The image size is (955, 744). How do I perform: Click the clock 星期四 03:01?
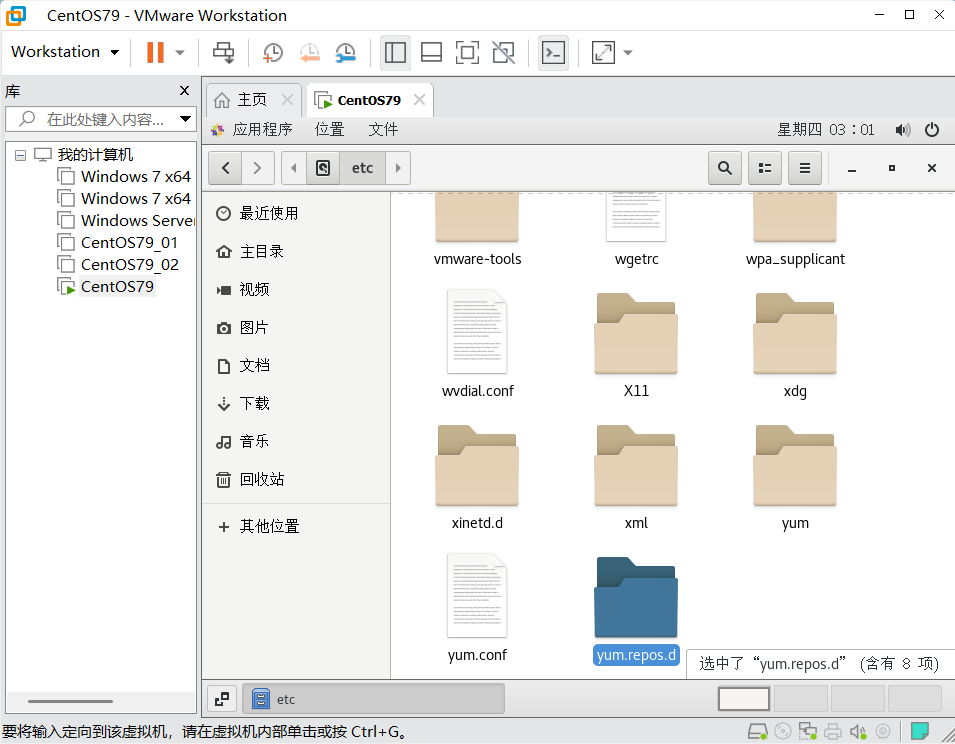pos(826,129)
